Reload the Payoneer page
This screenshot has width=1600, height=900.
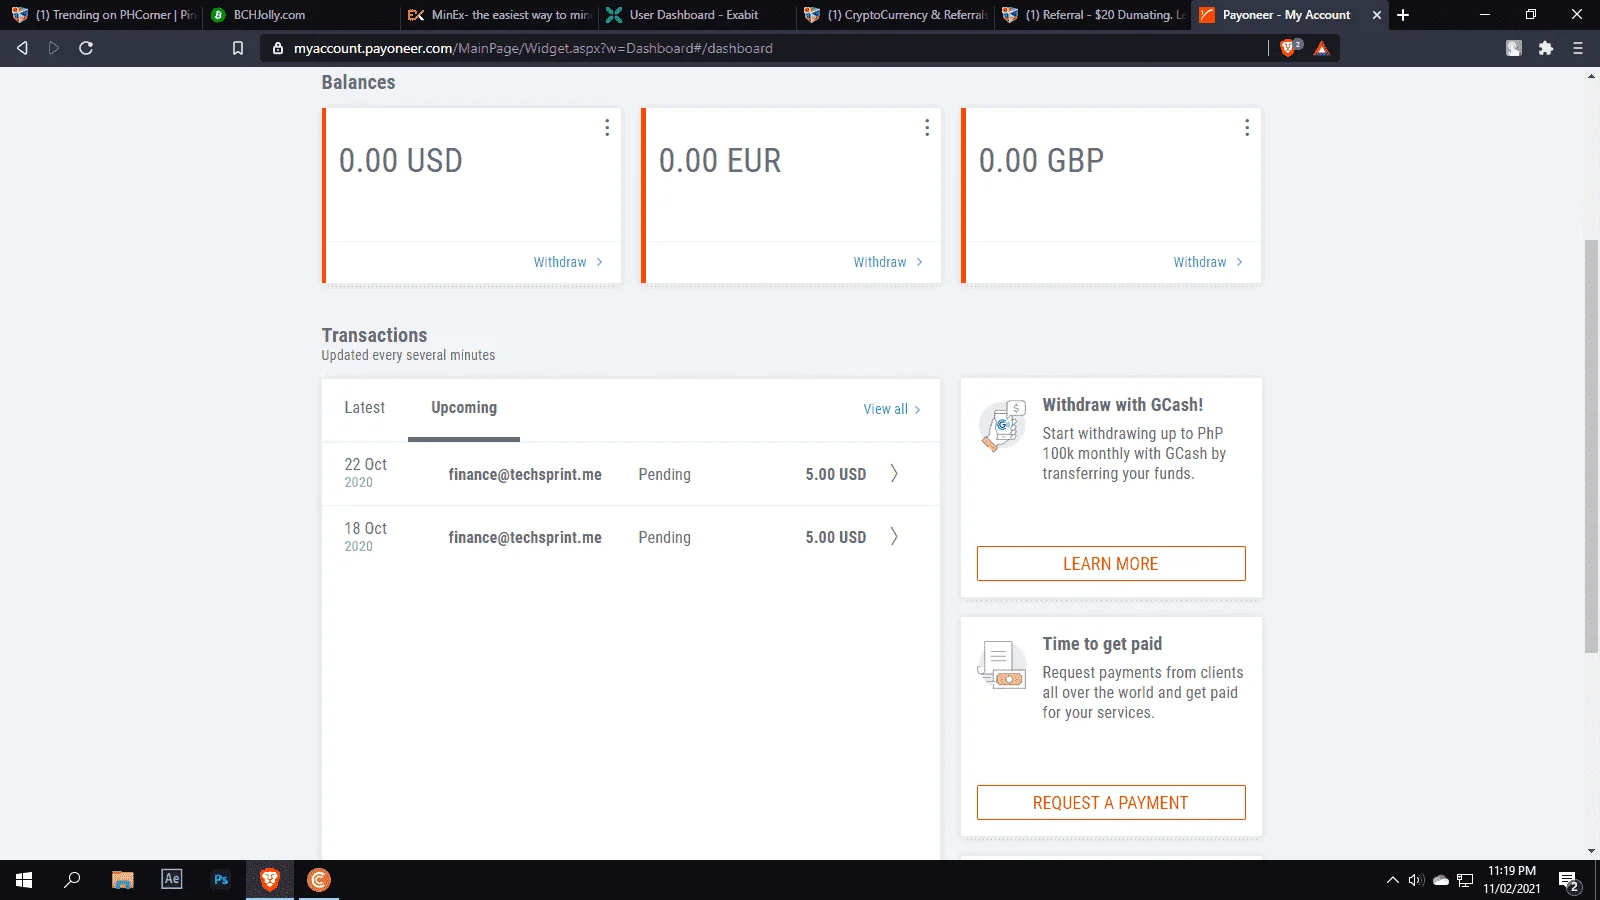[86, 48]
